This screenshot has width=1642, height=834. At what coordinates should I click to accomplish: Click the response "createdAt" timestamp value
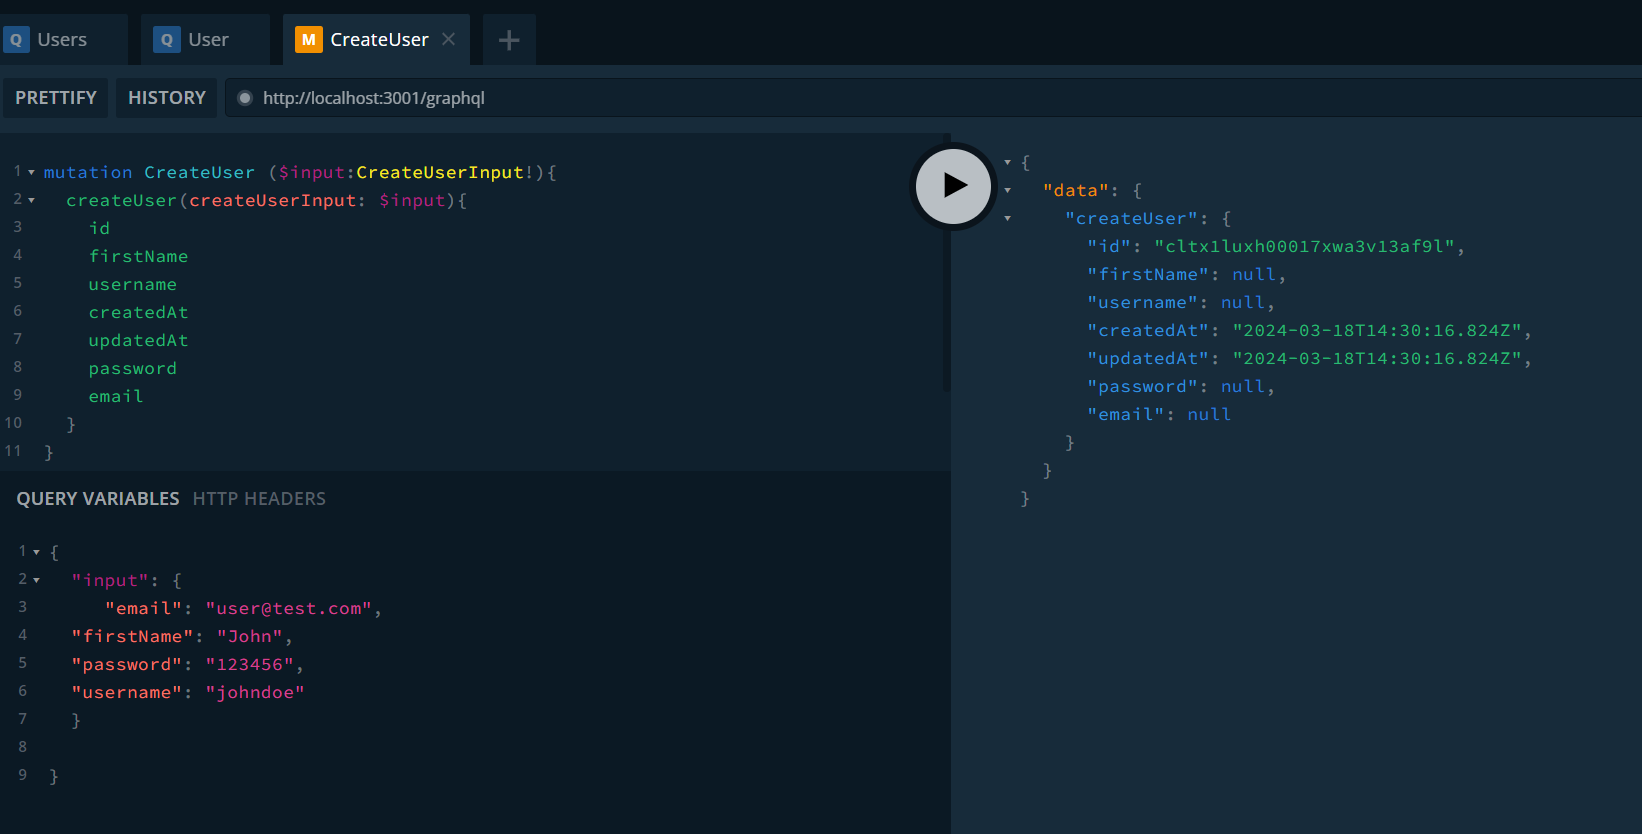coord(1377,331)
